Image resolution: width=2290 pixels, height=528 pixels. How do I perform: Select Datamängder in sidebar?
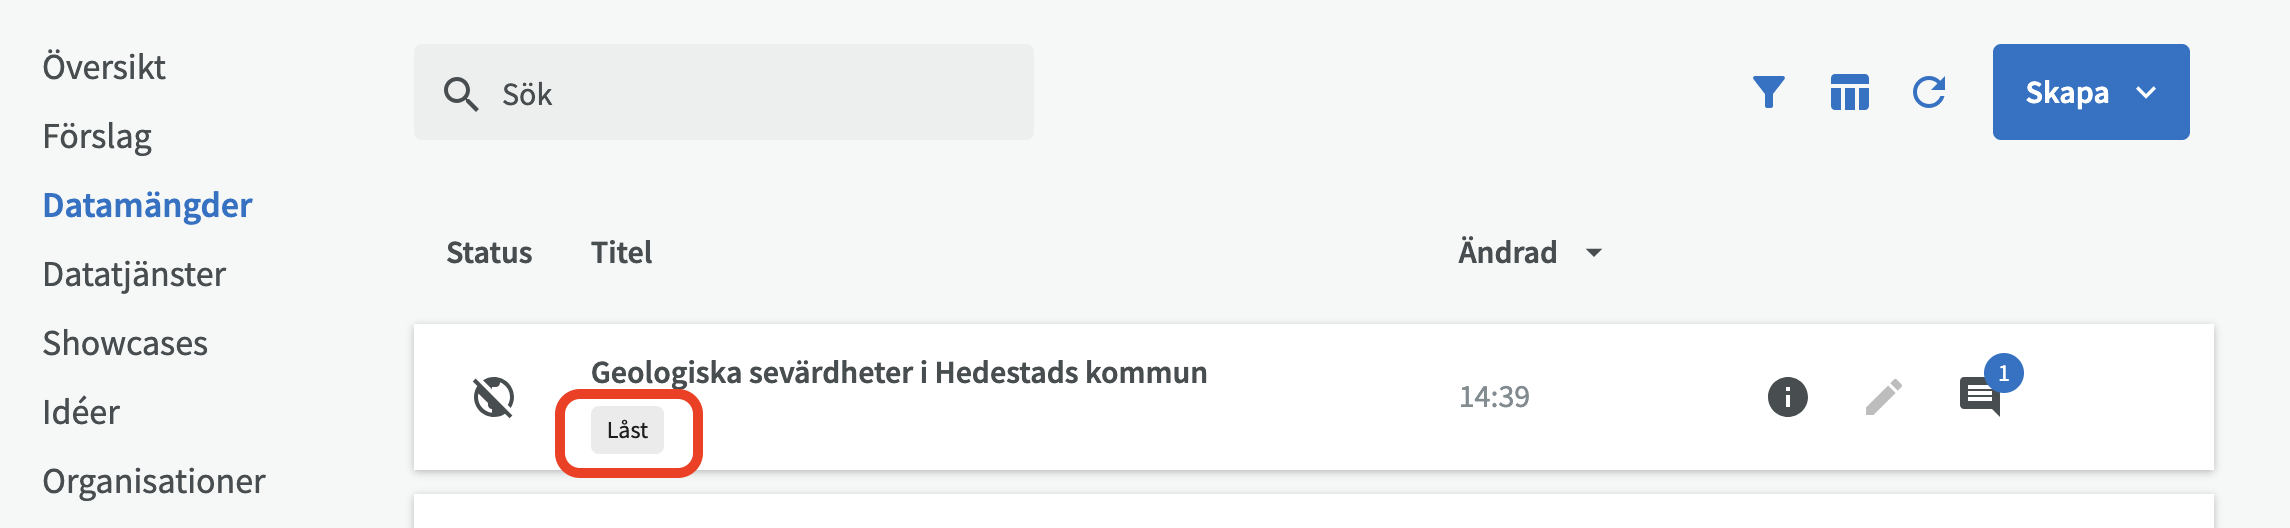pyautogui.click(x=147, y=205)
